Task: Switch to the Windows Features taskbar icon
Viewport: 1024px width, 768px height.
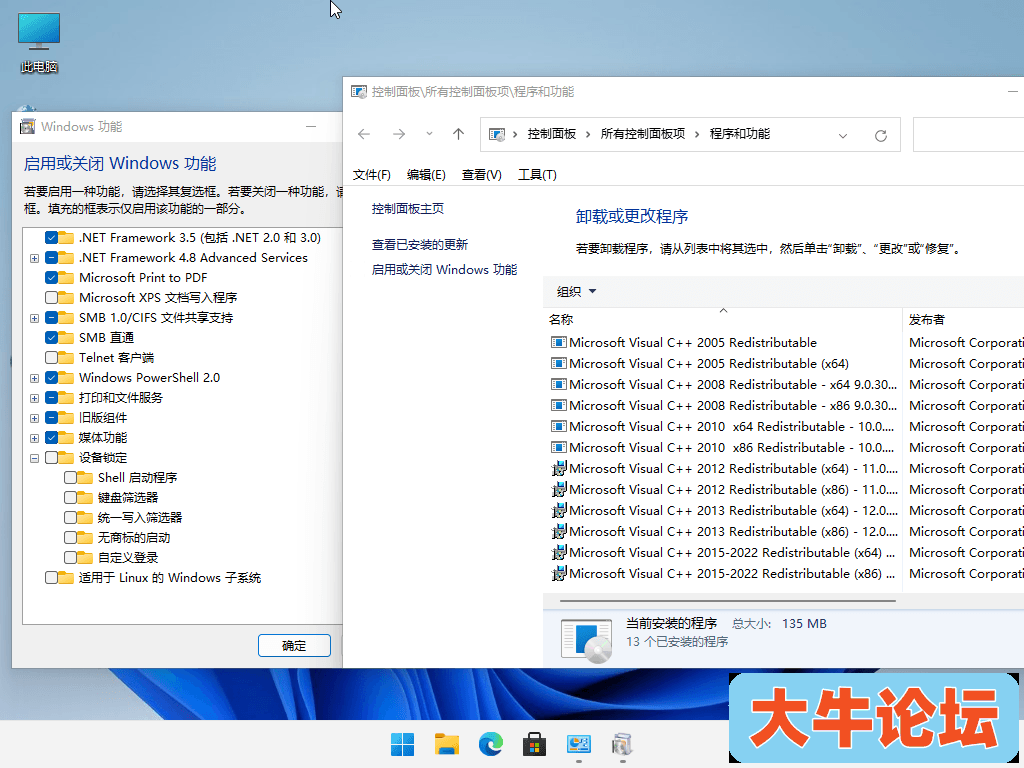Action: click(622, 744)
